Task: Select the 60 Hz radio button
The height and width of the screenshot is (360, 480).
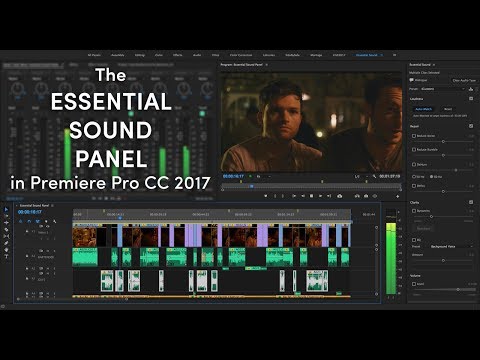Action: coord(431,177)
